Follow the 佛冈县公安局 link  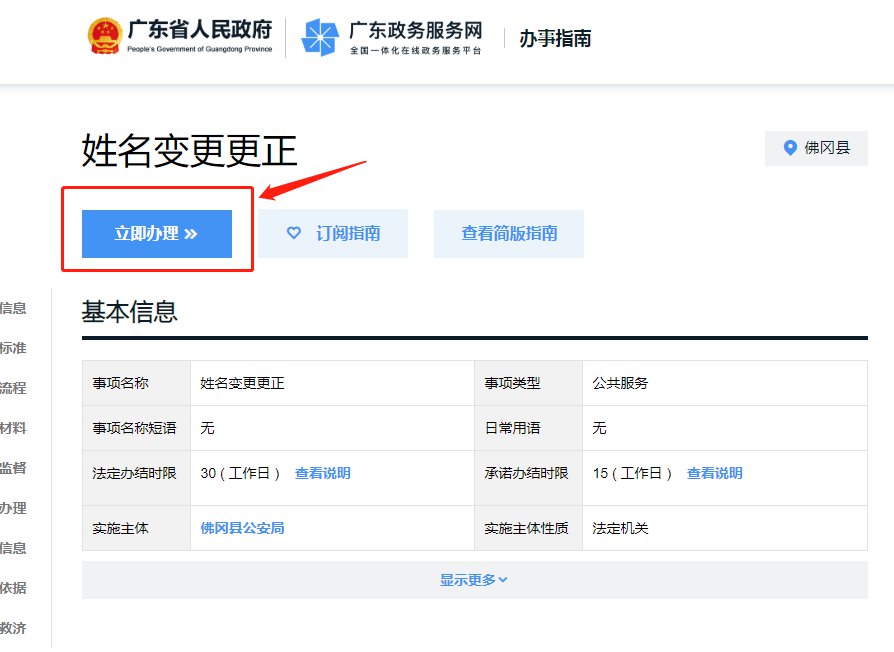[242, 528]
